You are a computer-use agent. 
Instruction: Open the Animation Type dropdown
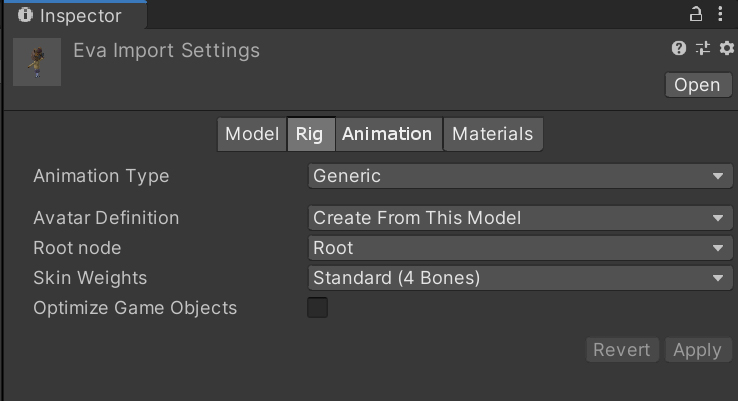[520, 176]
